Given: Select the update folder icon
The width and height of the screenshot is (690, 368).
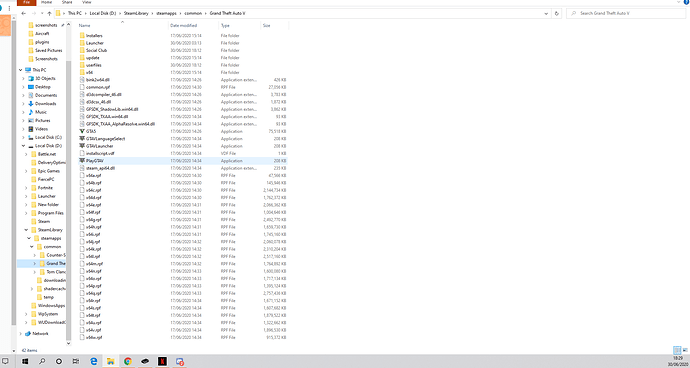Looking at the screenshot, I should [82, 58].
